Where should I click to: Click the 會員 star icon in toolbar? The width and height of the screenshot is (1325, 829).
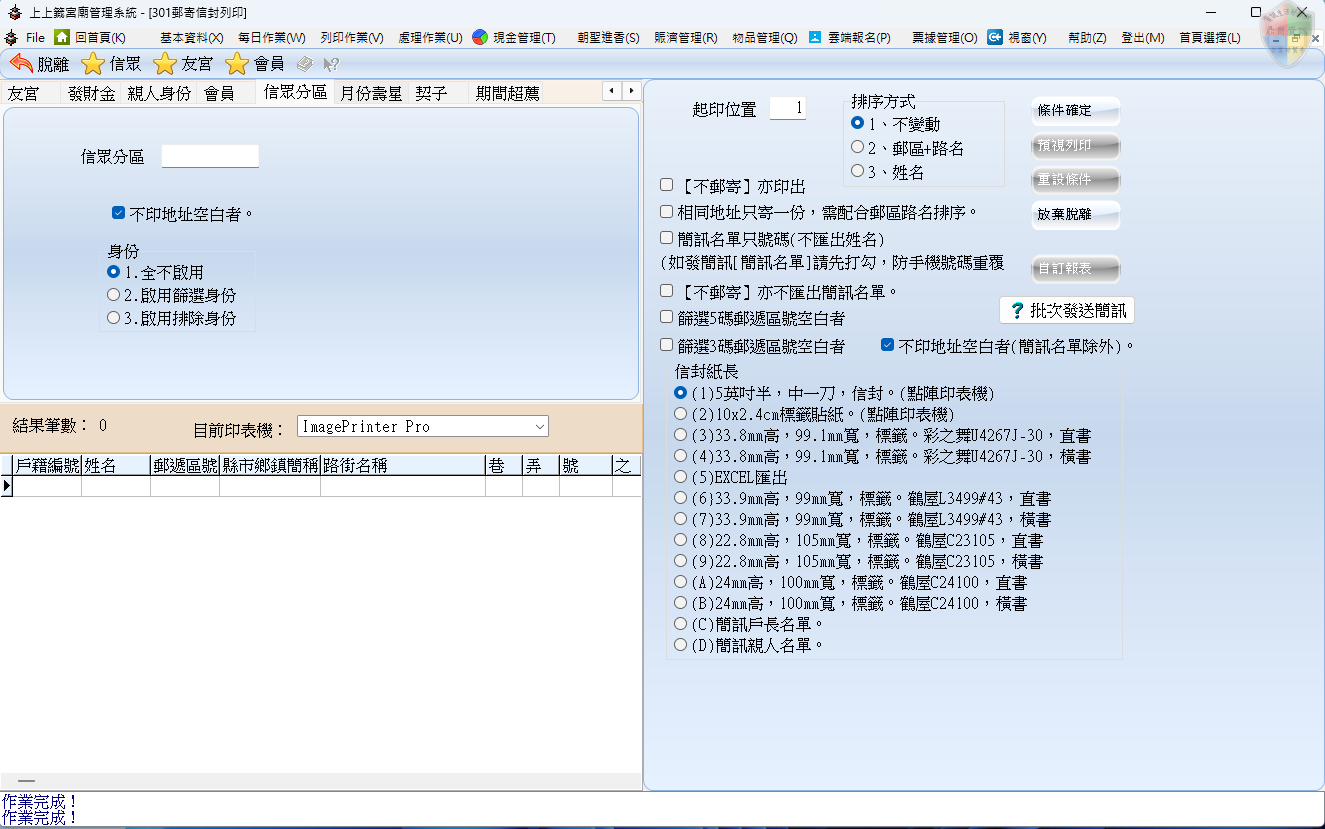coord(237,64)
